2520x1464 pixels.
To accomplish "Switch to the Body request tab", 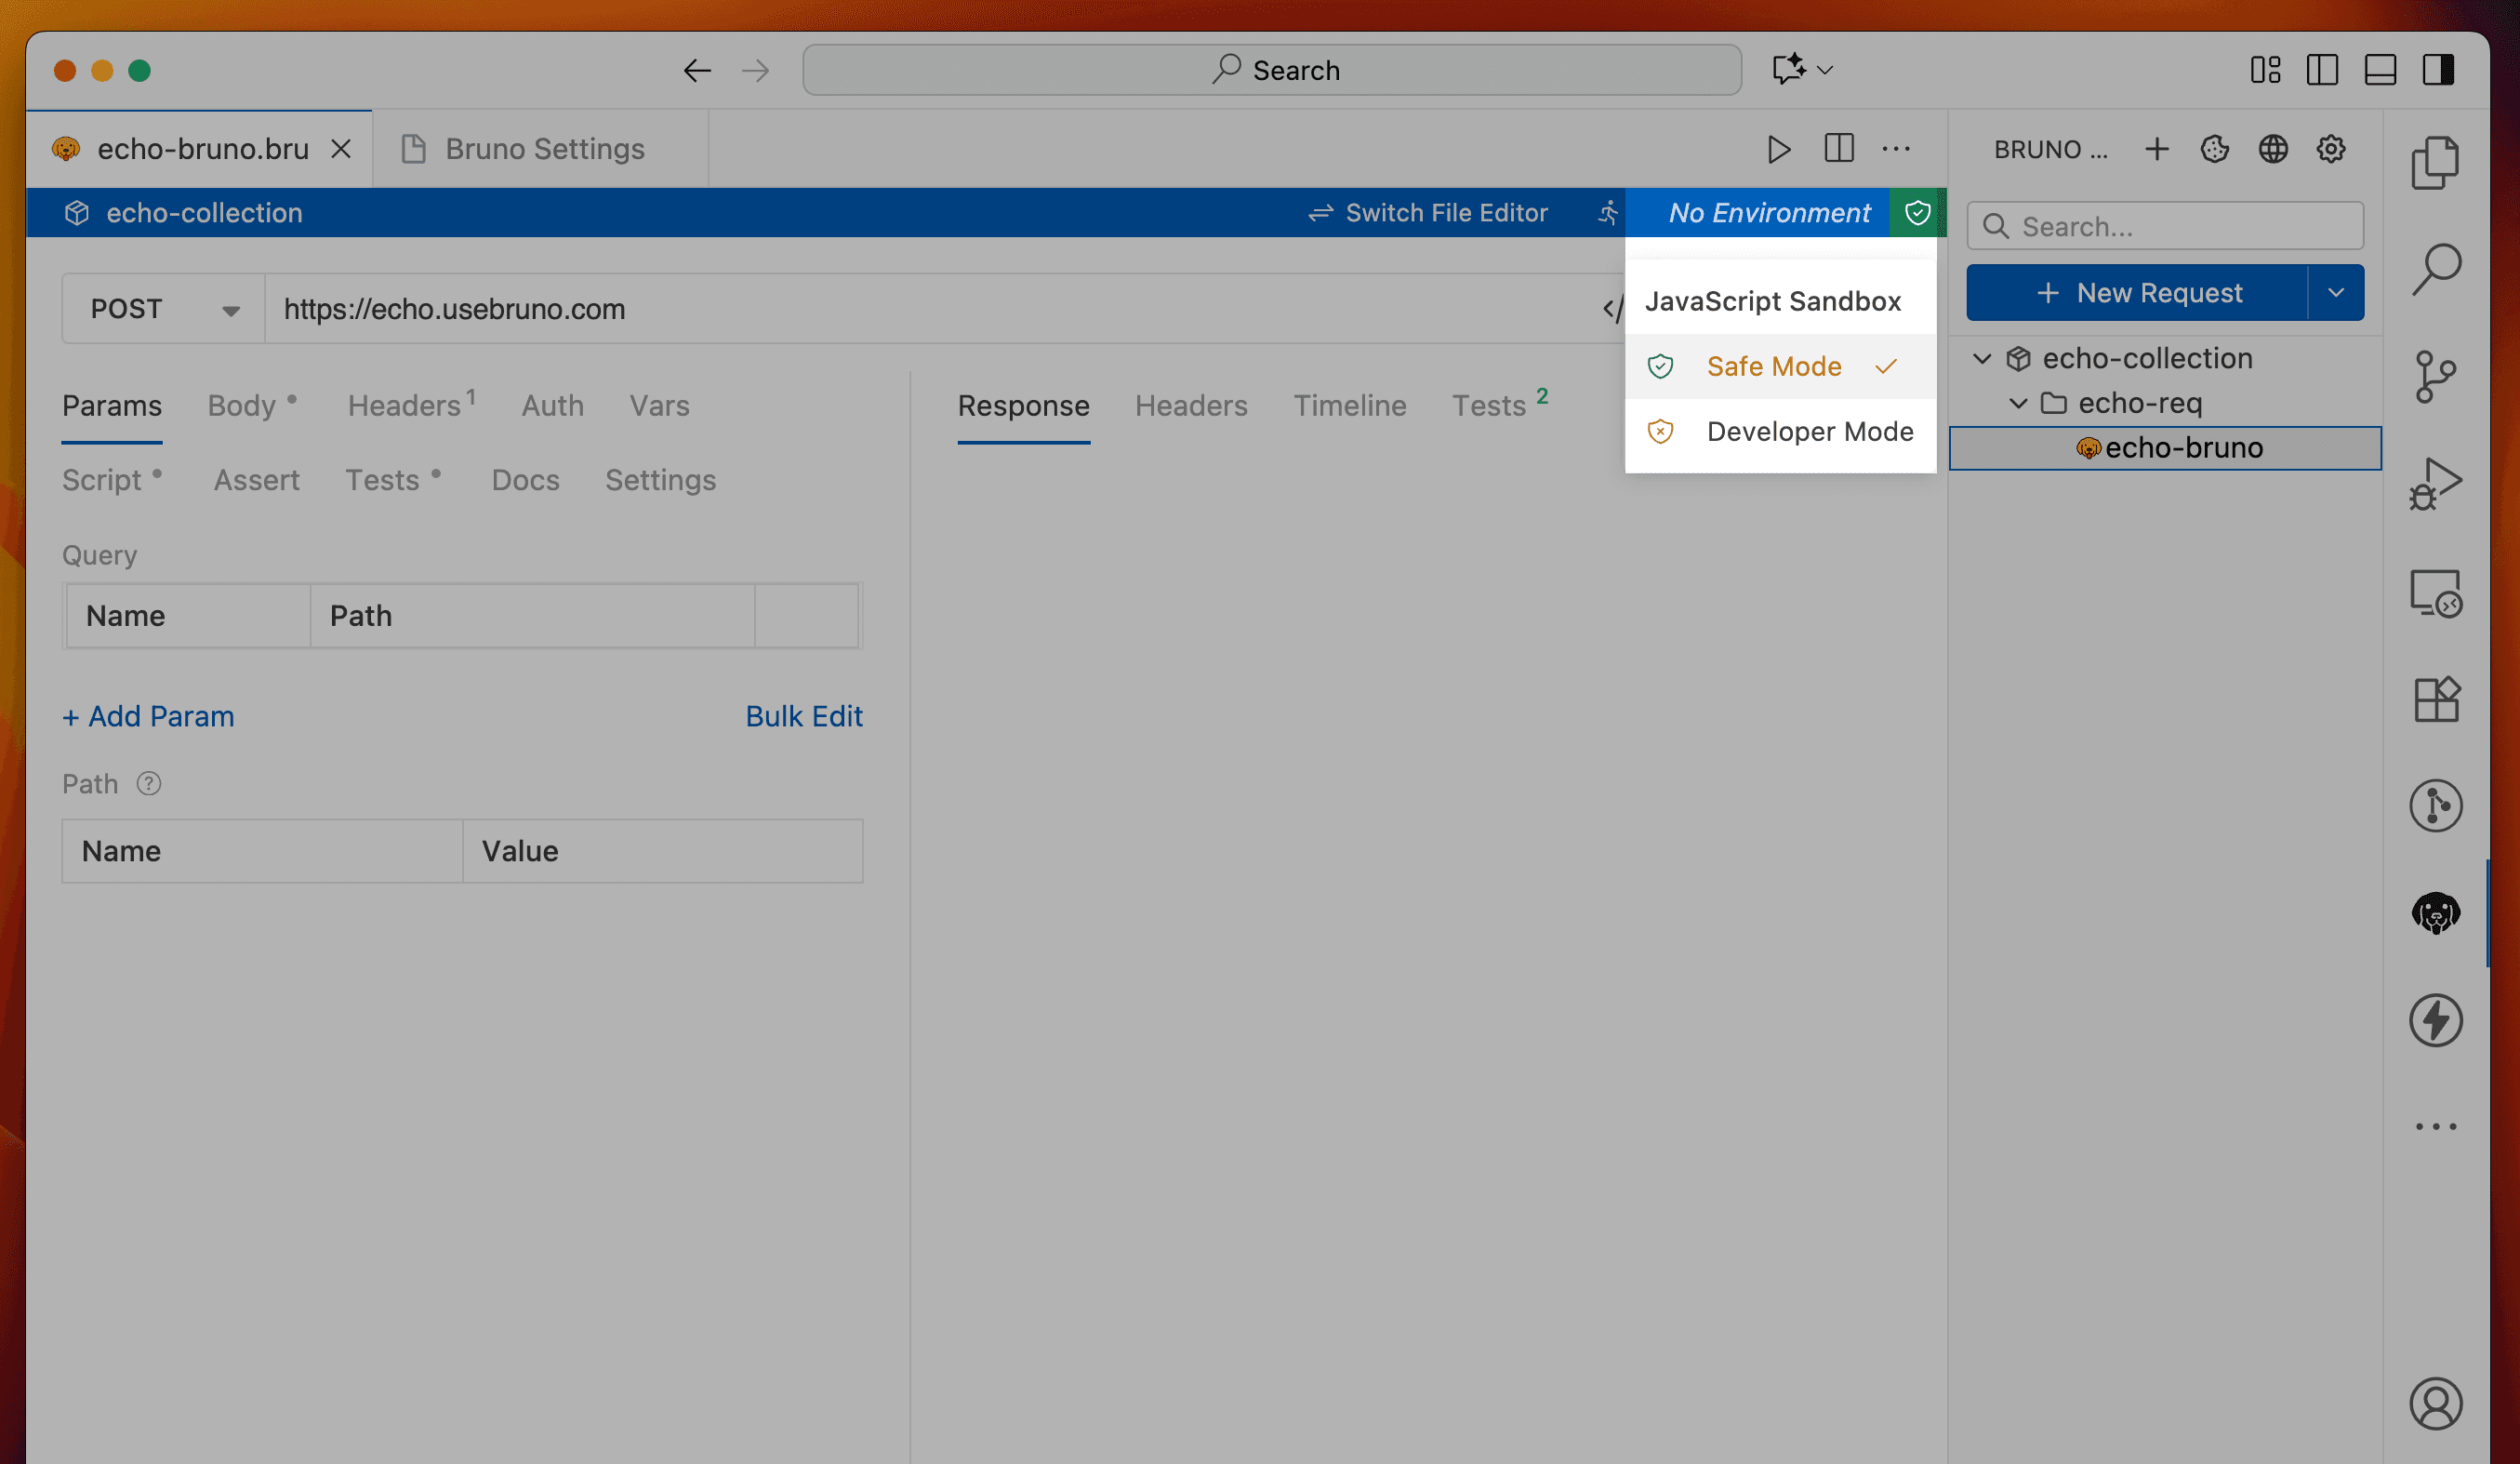I will click(242, 405).
